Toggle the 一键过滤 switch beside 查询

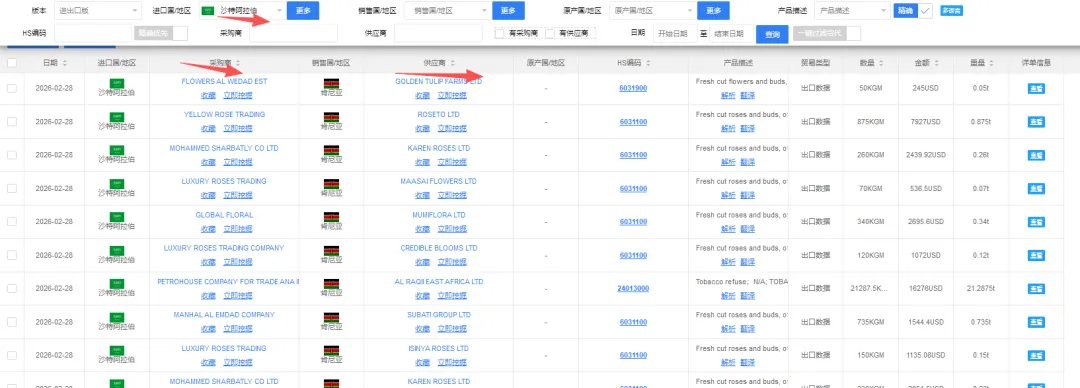pyautogui.click(x=827, y=33)
